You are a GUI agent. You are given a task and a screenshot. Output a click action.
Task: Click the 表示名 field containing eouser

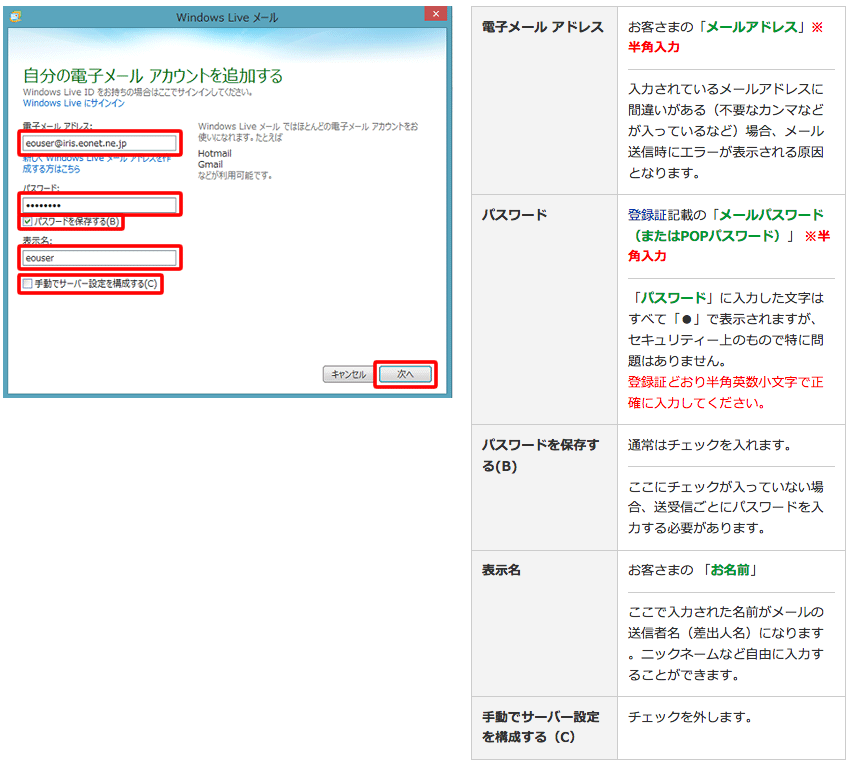100,258
